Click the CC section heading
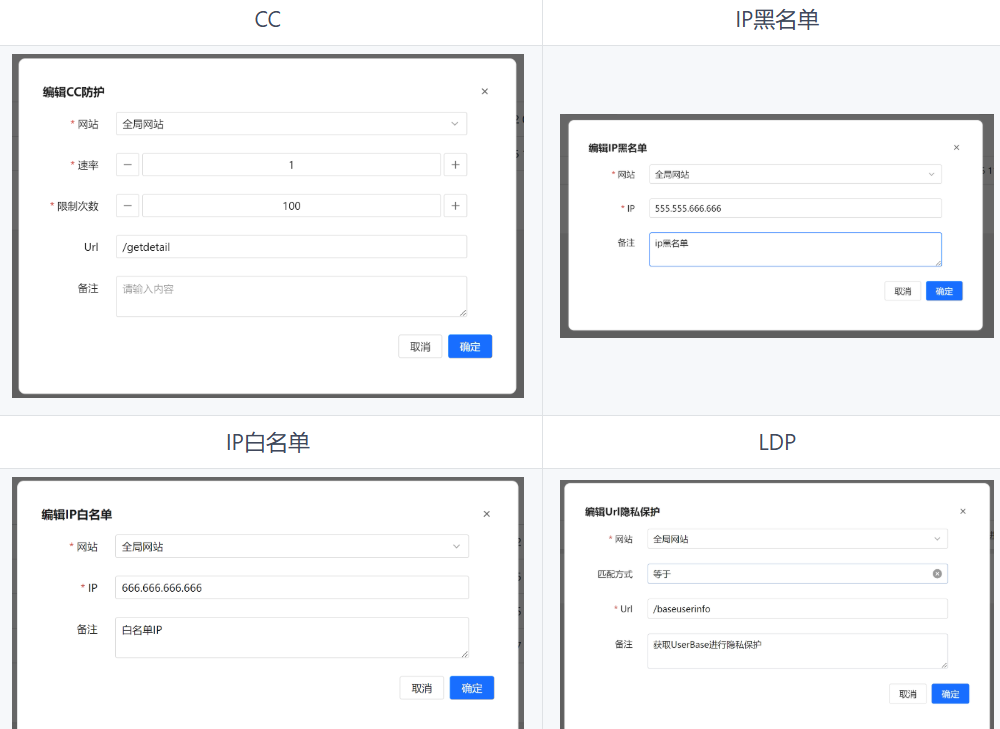1000x729 pixels. pos(267,20)
